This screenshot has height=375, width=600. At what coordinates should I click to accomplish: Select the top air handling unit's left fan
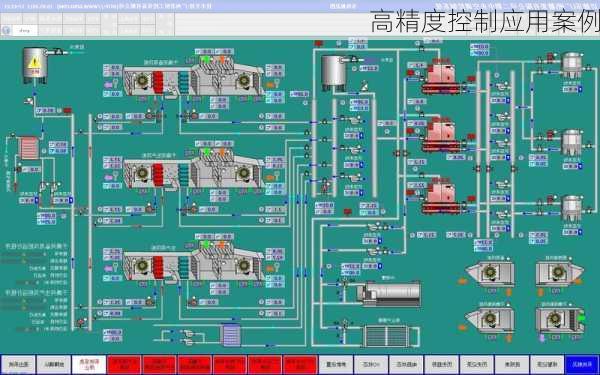tap(143, 80)
